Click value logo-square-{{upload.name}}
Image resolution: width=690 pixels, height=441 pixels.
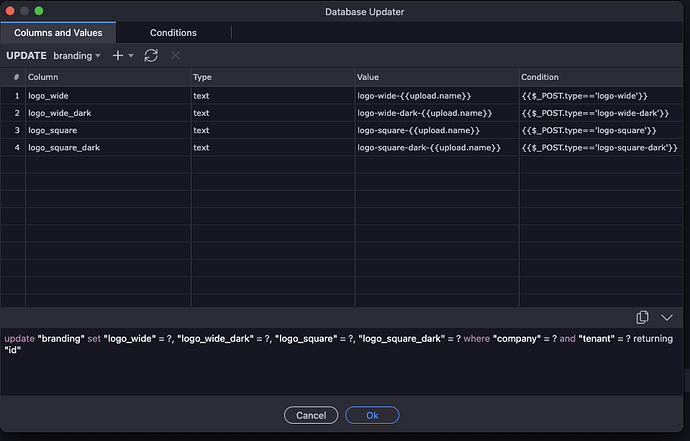pyautogui.click(x=437, y=130)
